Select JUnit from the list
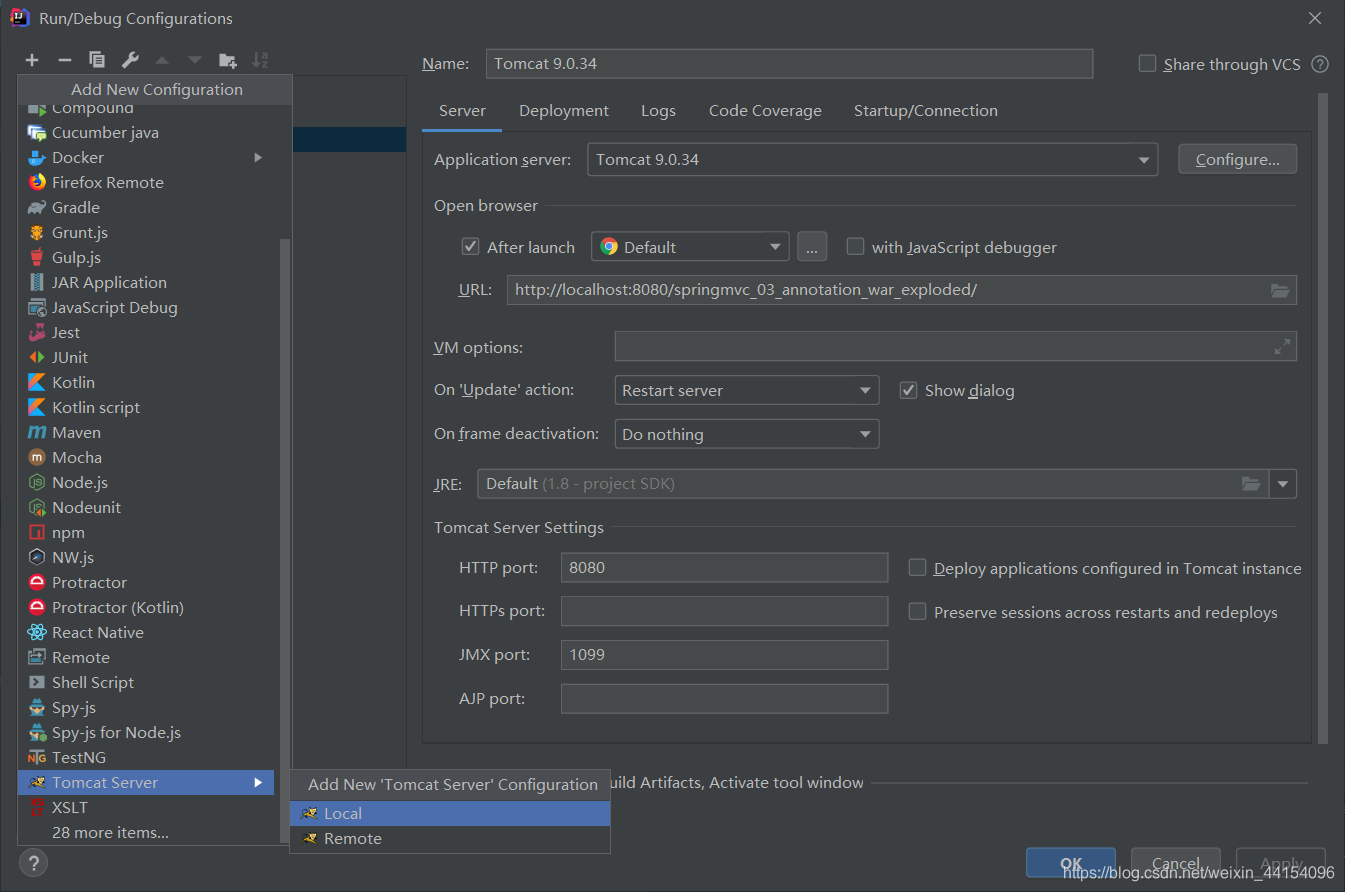Image resolution: width=1345 pixels, height=892 pixels. point(146,357)
